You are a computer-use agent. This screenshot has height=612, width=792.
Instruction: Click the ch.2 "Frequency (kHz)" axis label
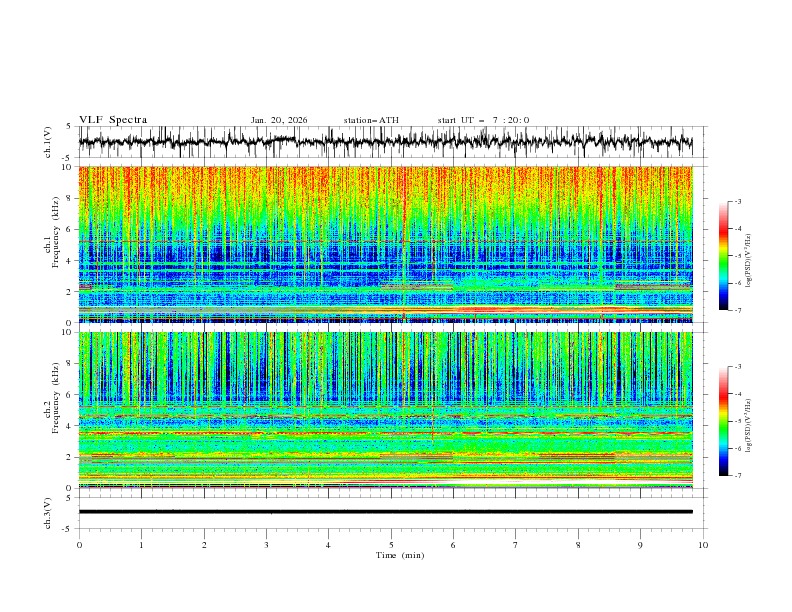55,398
